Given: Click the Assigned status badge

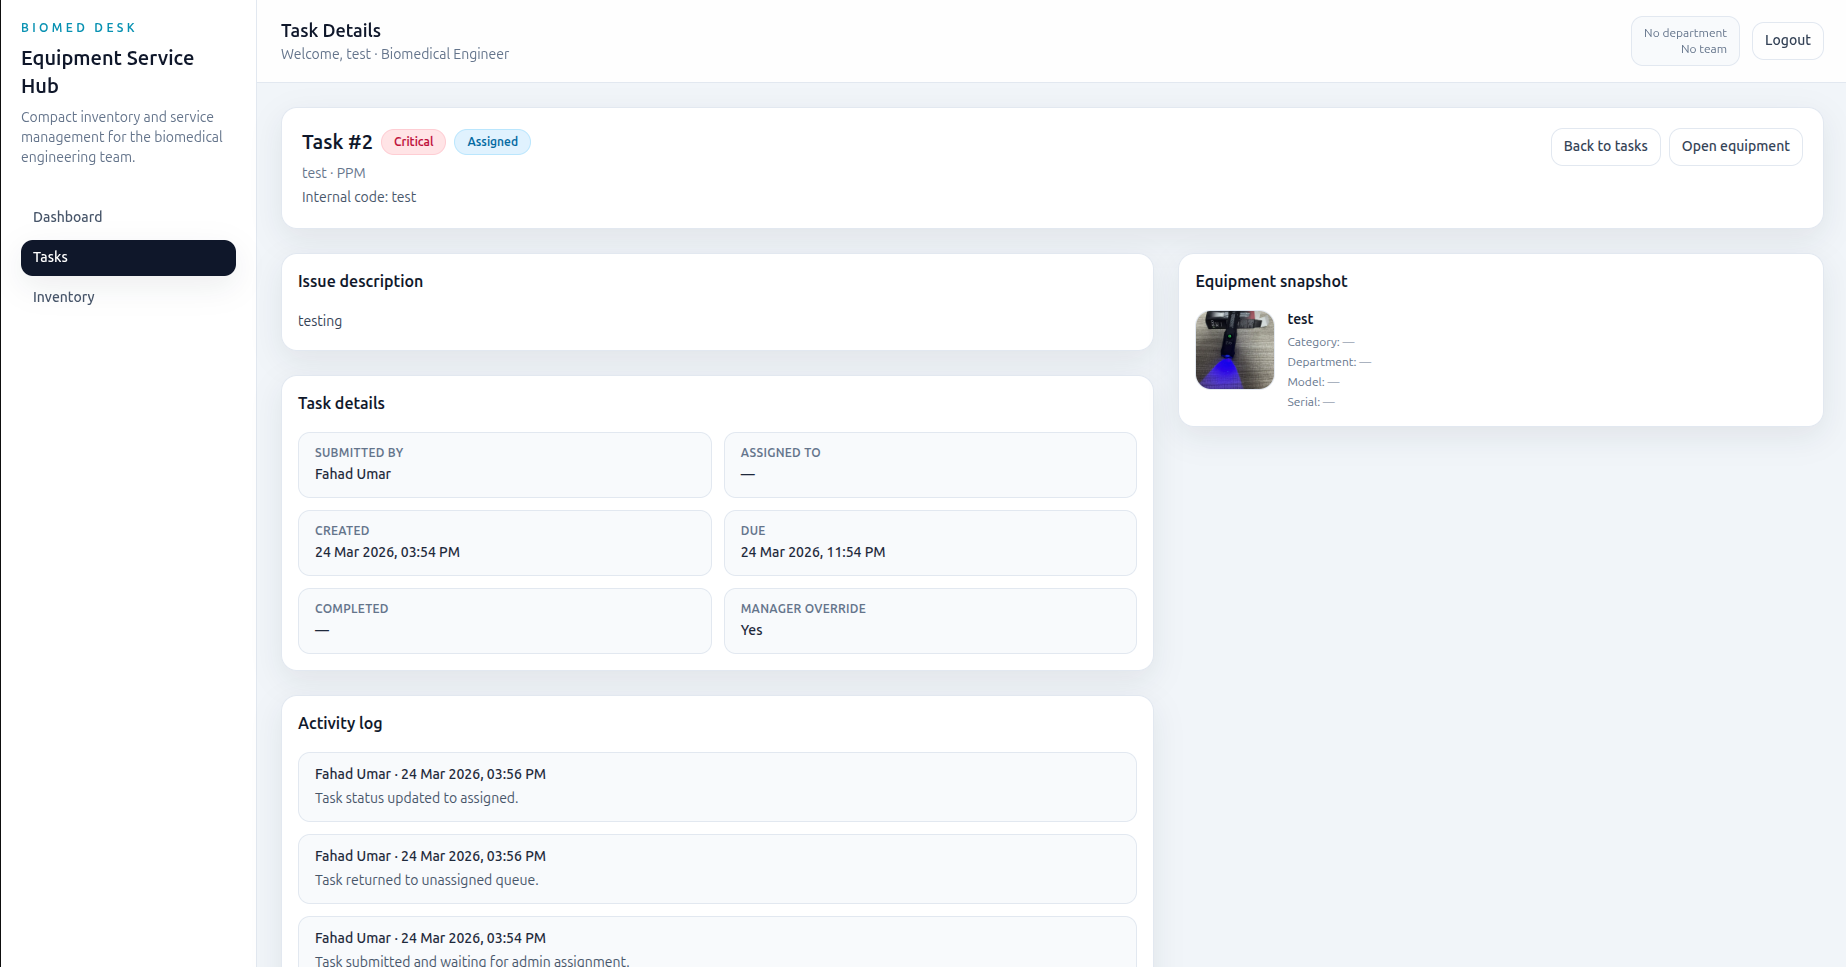Looking at the screenshot, I should click(492, 142).
